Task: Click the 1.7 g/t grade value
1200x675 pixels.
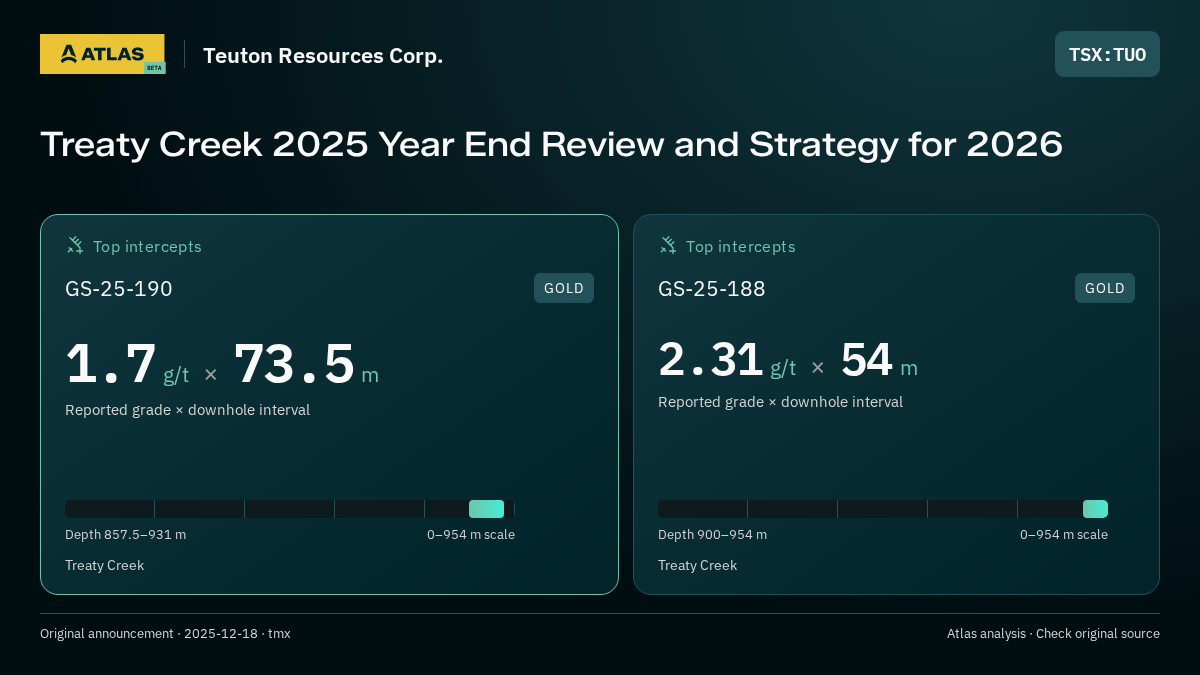Action: 127,365
